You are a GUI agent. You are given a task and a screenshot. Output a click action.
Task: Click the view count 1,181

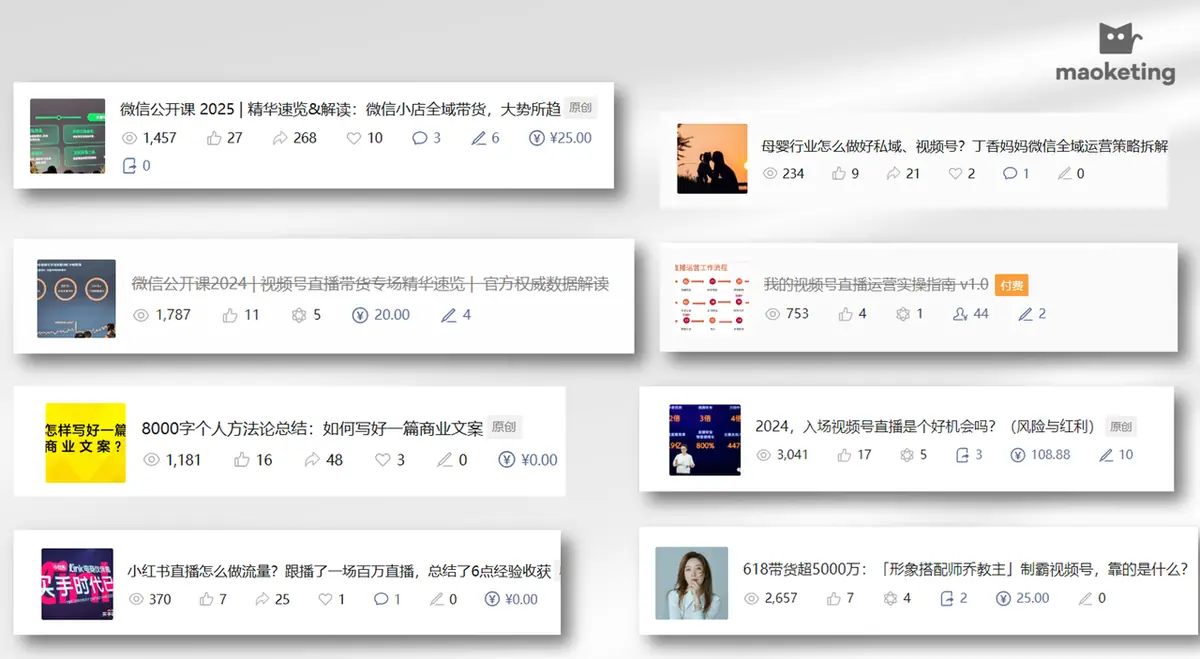(x=184, y=460)
